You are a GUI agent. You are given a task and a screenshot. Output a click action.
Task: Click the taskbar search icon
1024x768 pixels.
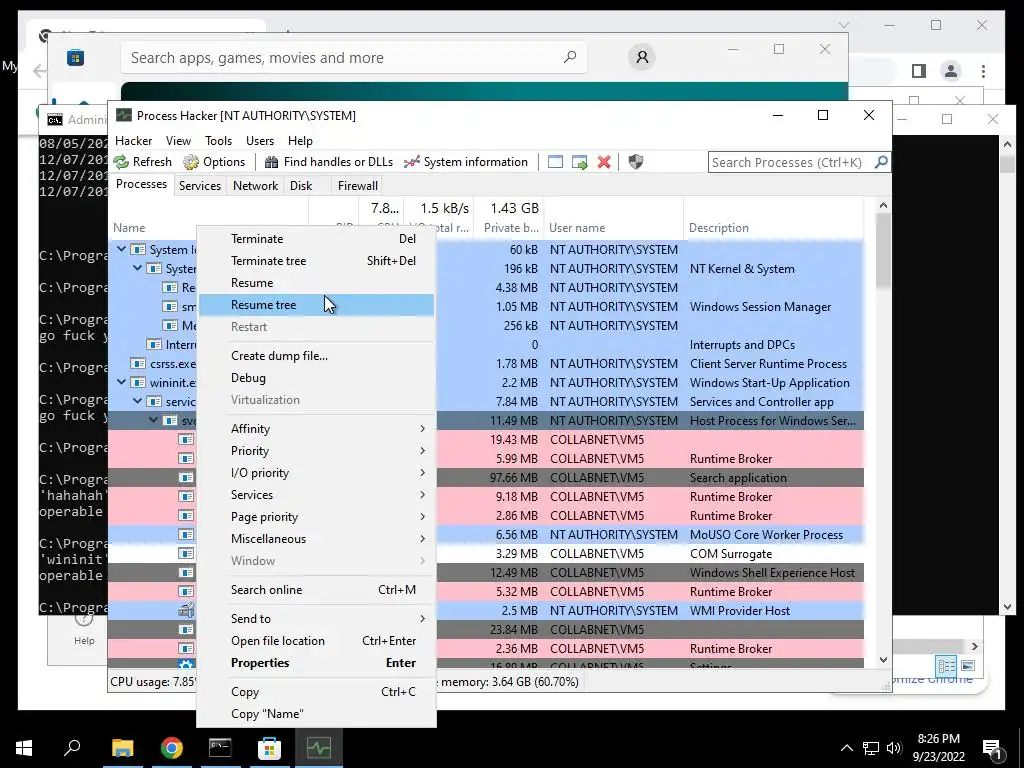pos(72,747)
